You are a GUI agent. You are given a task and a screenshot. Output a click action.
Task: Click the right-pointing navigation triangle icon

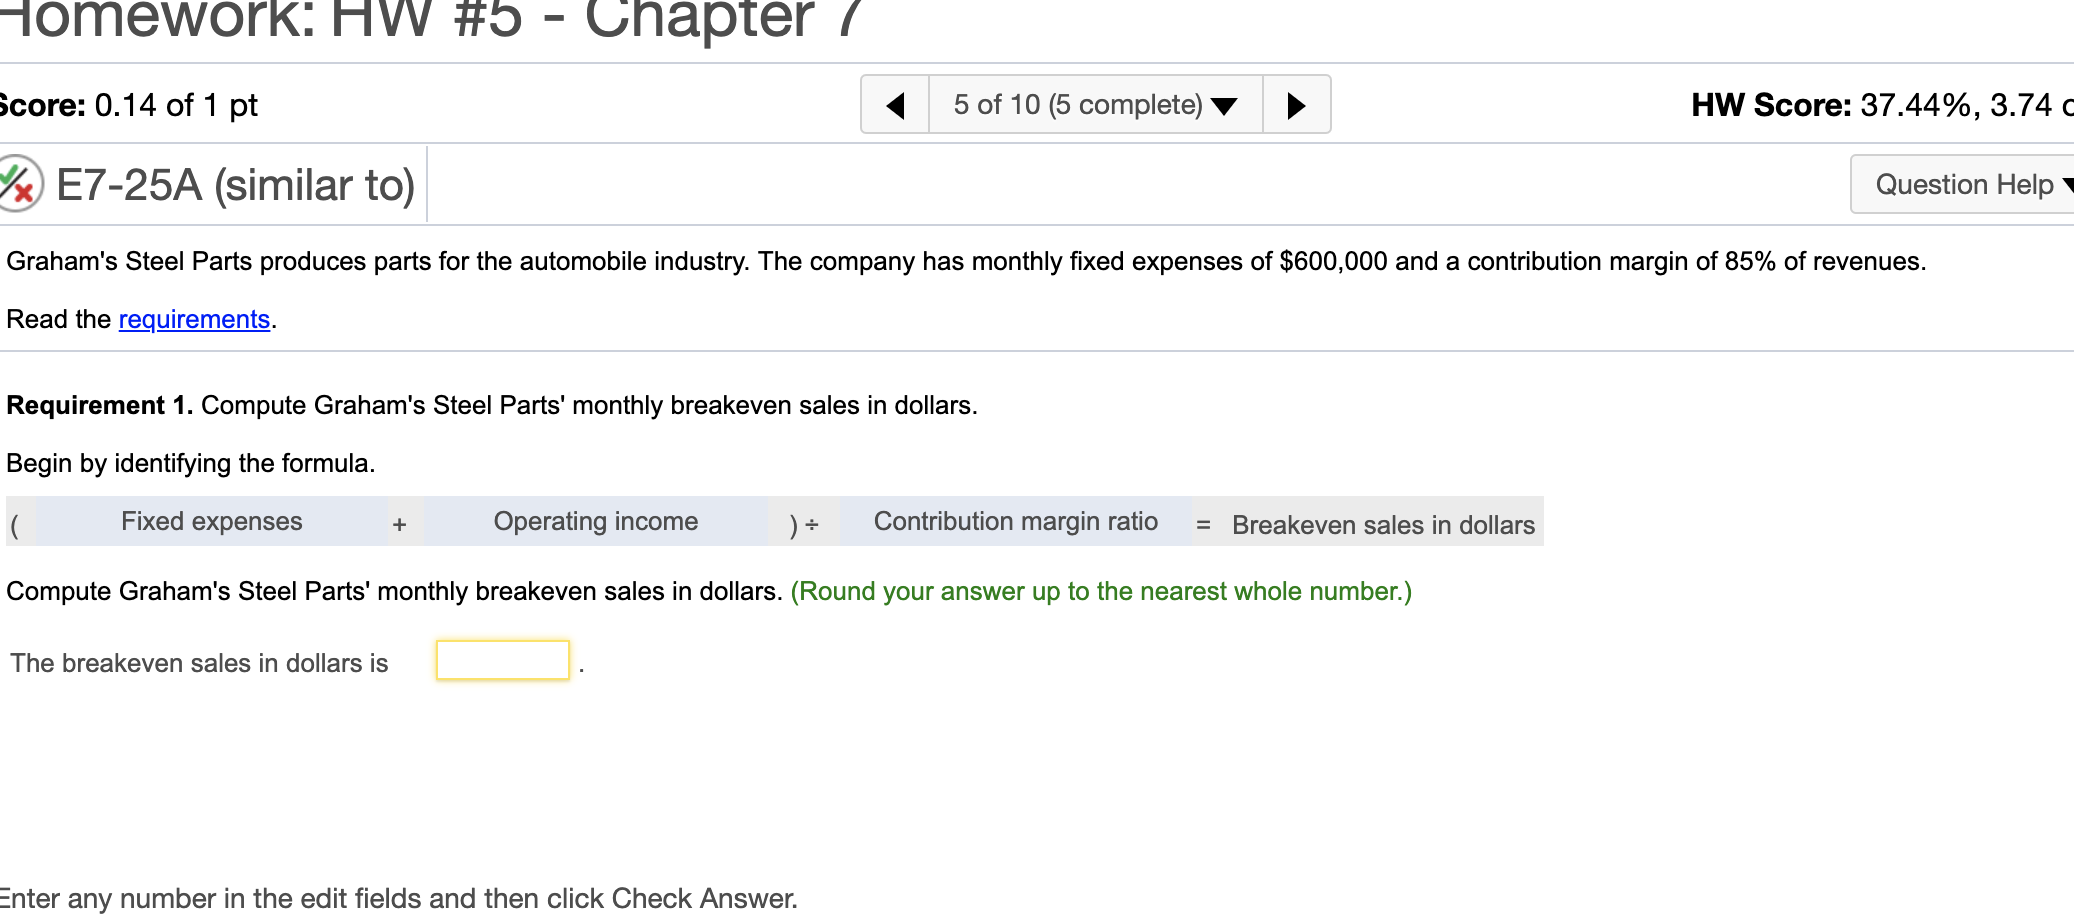1297,104
